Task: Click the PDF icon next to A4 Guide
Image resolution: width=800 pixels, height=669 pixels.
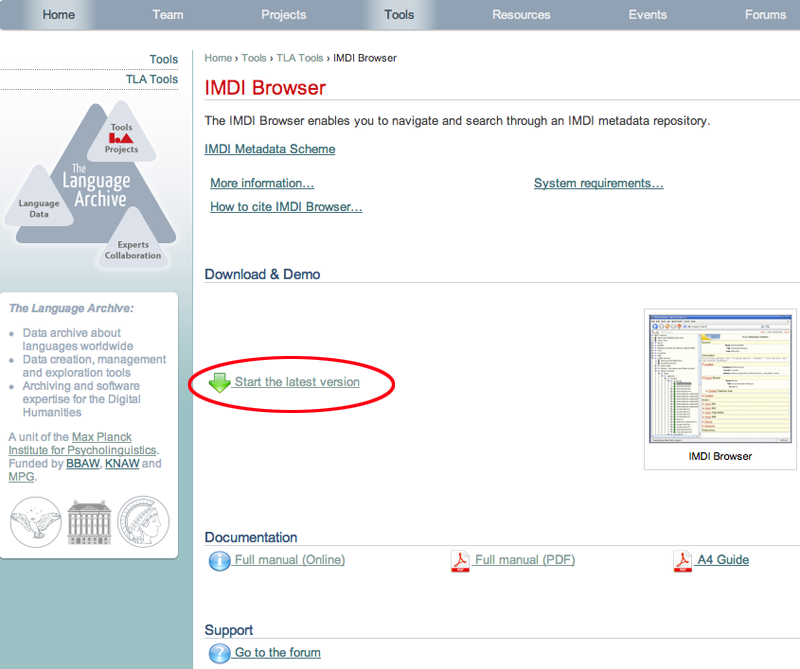Action: click(683, 561)
